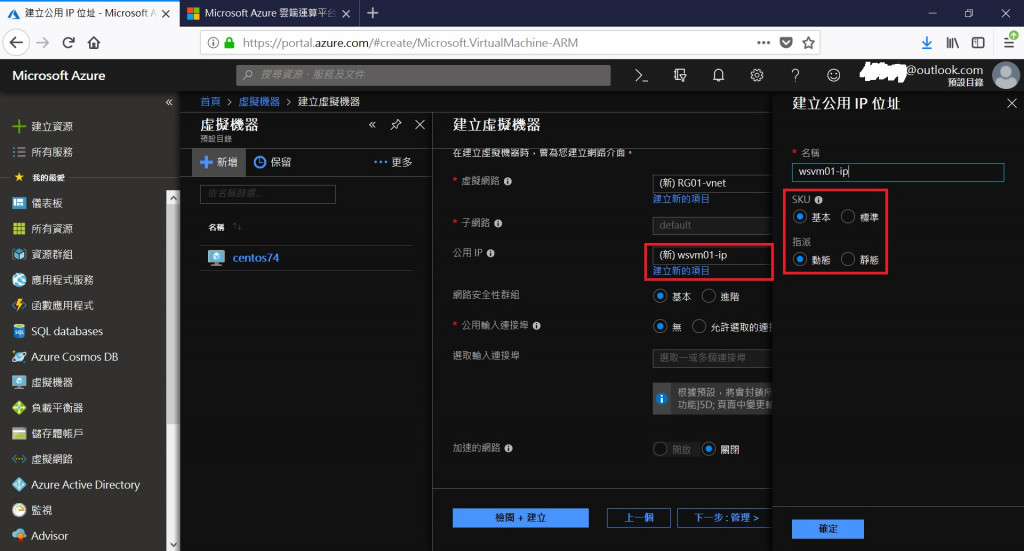
Task: Close the 建立公用 IP 位址 panel
Action: pyautogui.click(x=1012, y=103)
